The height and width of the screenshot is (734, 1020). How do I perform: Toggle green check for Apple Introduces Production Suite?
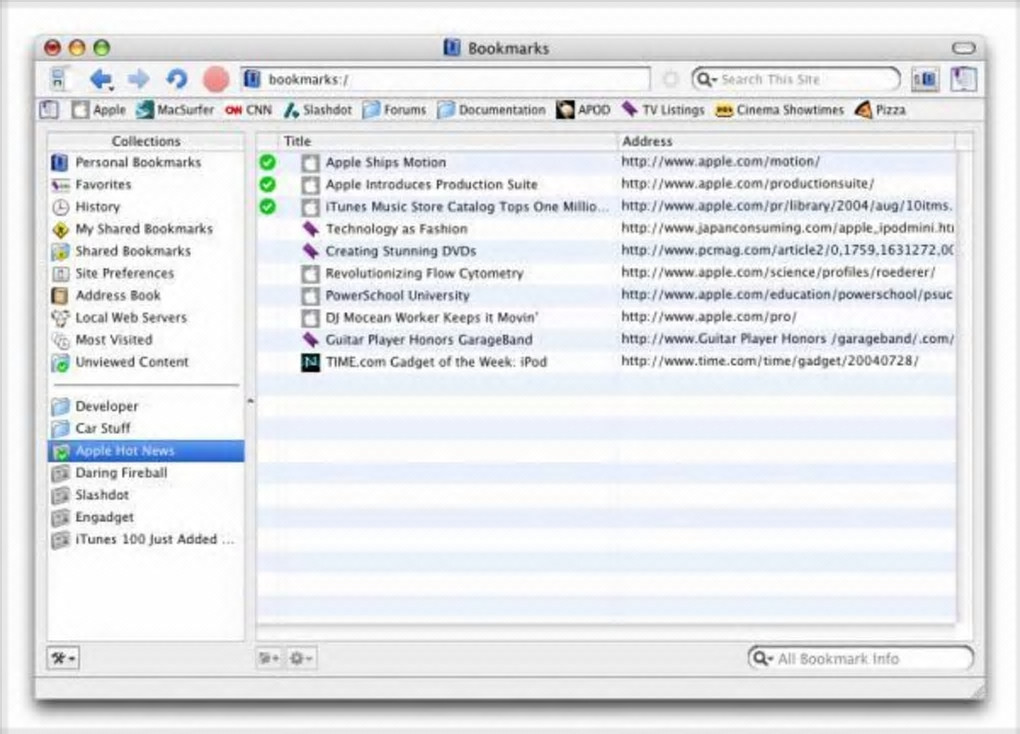coord(267,185)
